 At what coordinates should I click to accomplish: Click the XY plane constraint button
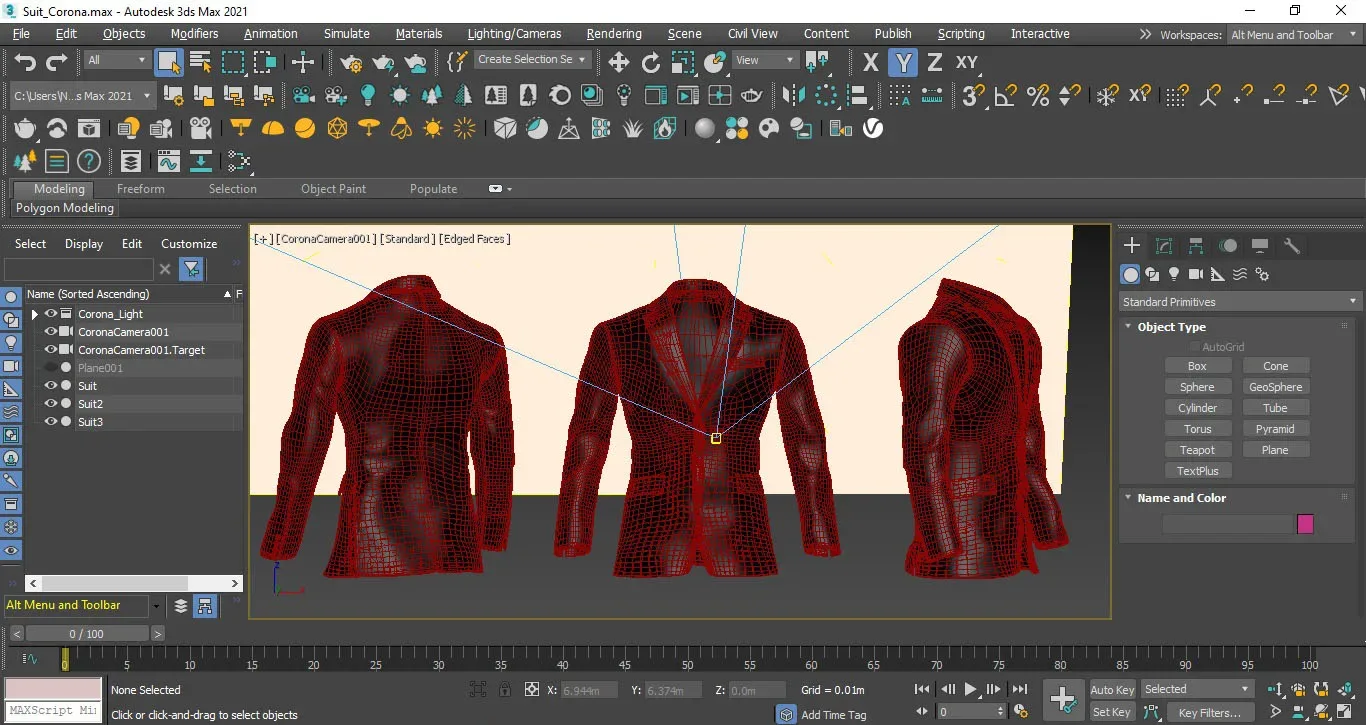[966, 62]
